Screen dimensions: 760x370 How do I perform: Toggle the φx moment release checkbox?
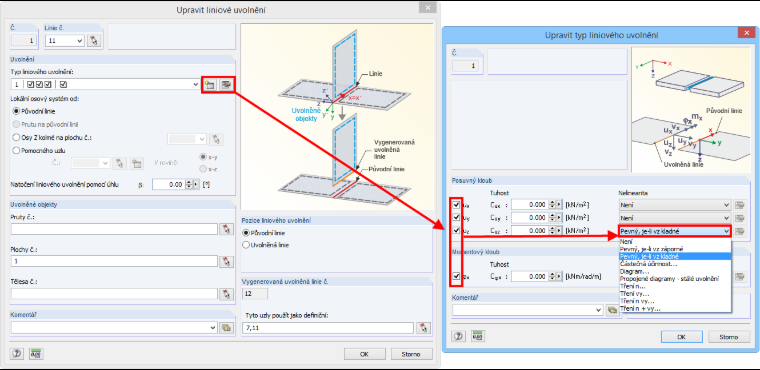(457, 276)
